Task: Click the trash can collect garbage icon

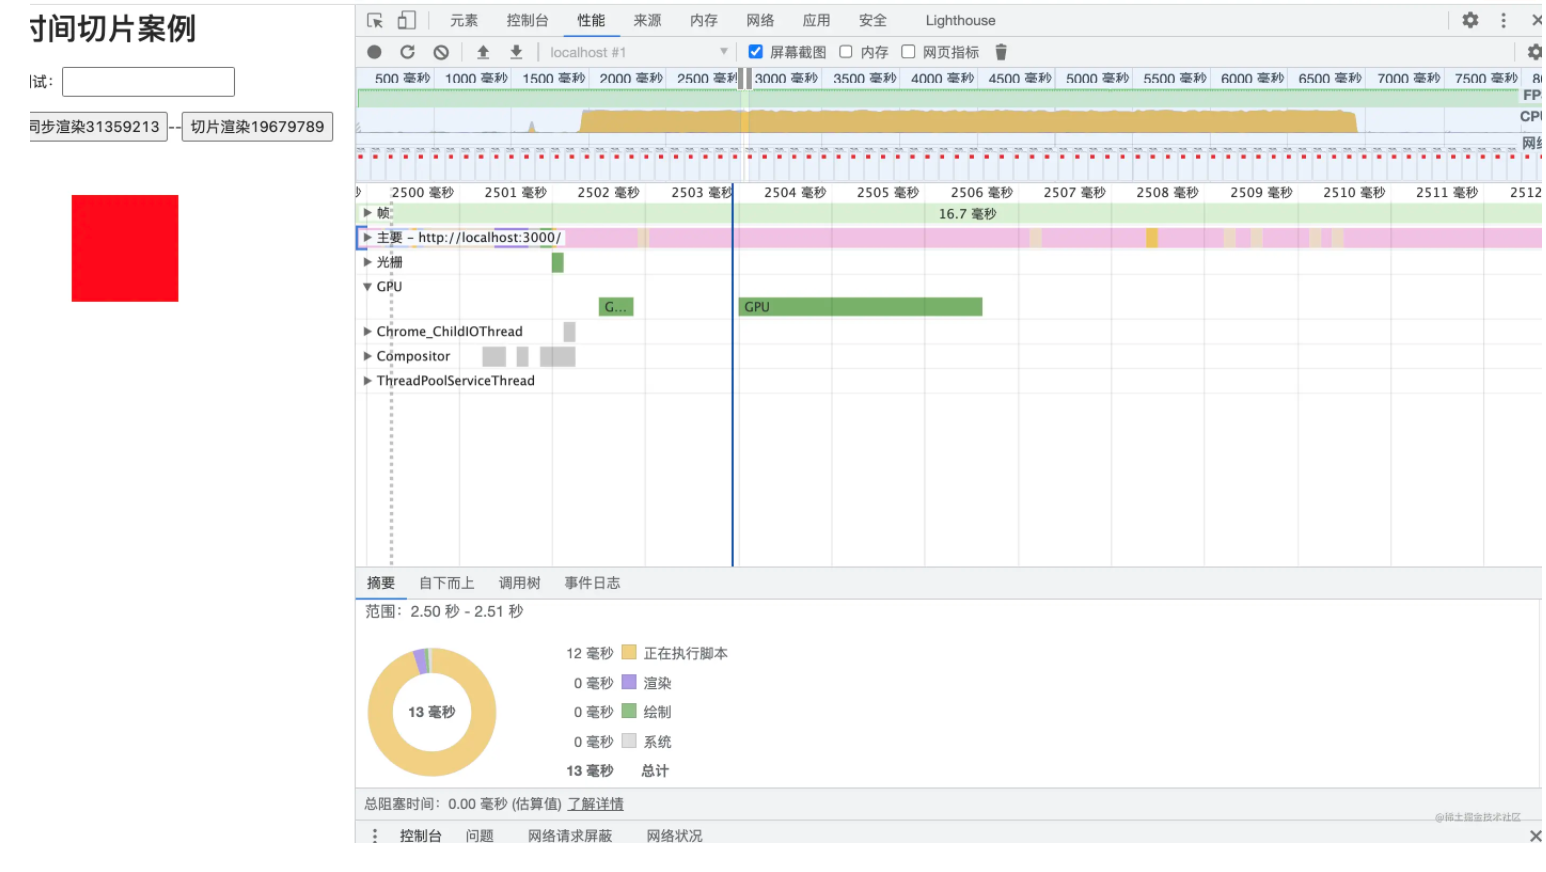Action: point(1001,52)
